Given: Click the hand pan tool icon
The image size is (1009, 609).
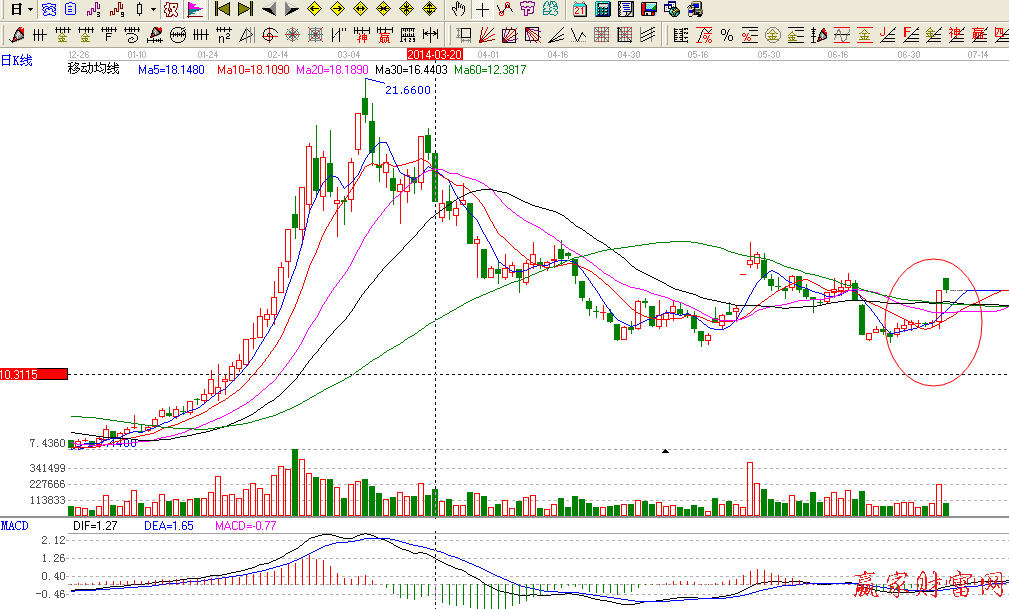Looking at the screenshot, I should [x=458, y=10].
